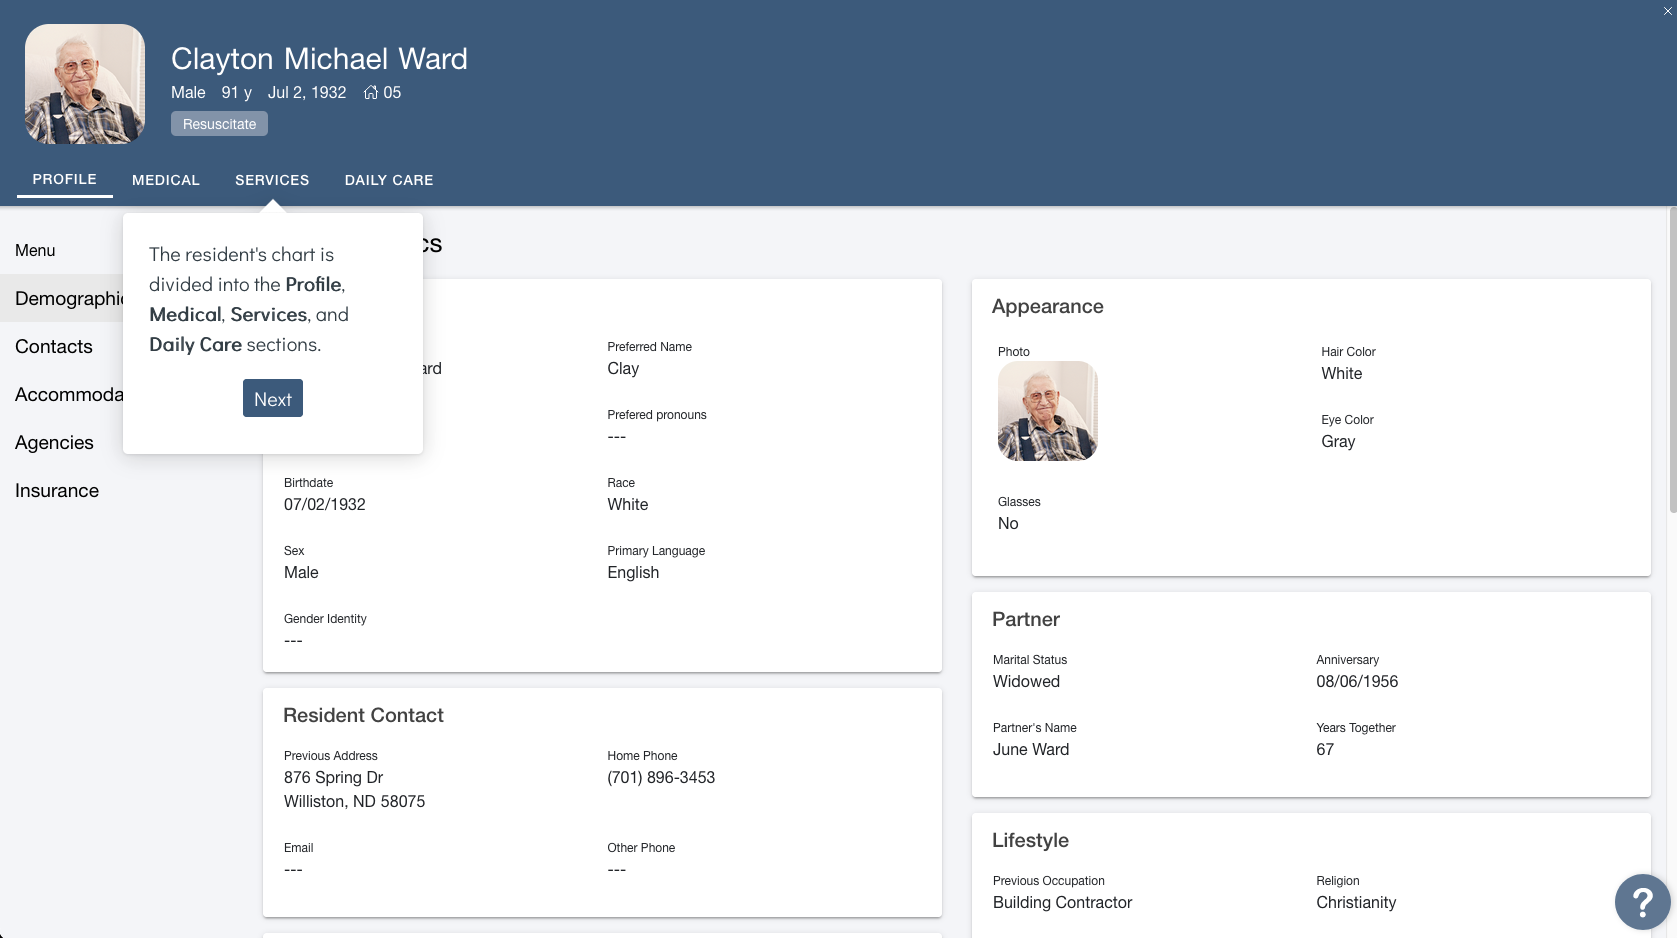
Task: Click the Preferred Name value Clay
Action: pos(623,369)
